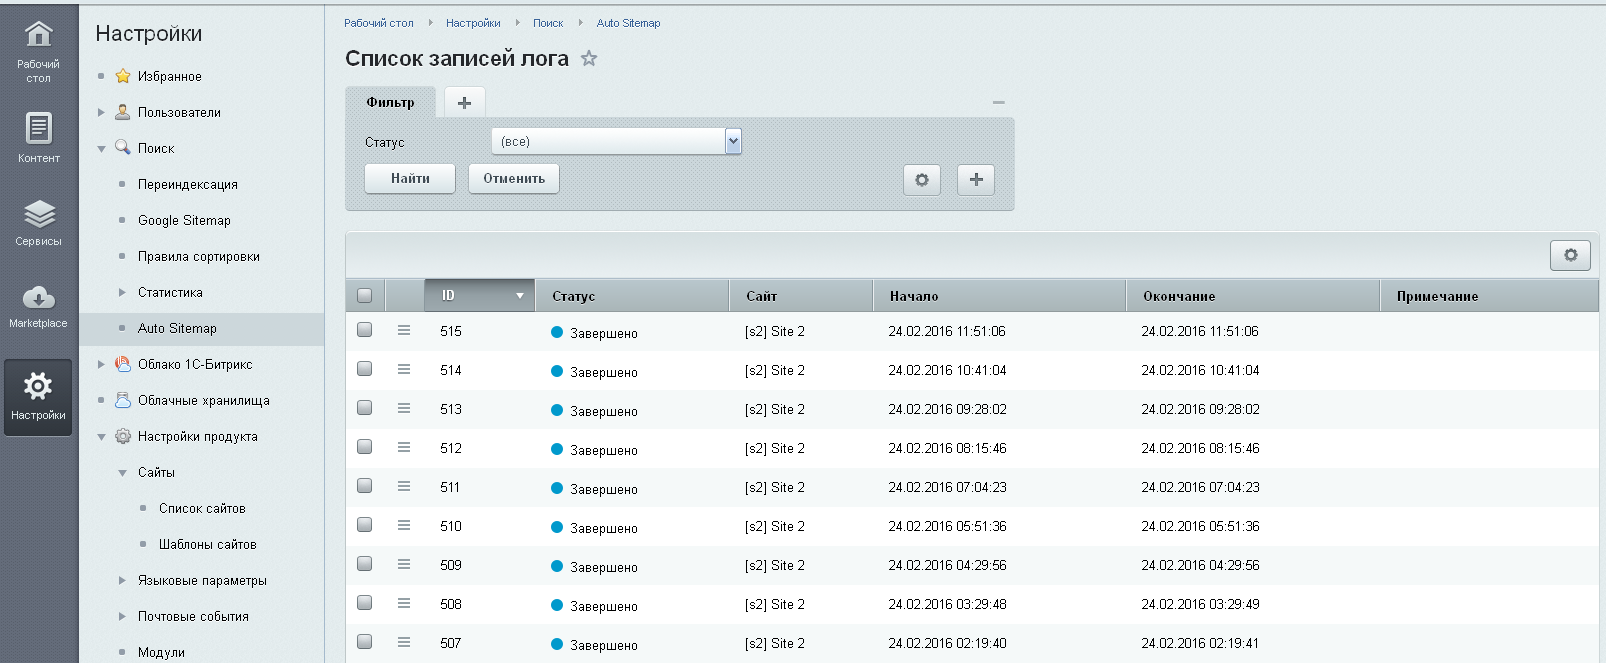The width and height of the screenshot is (1606, 663).
Task: Expand the Пользователи tree node
Action: coord(101,112)
